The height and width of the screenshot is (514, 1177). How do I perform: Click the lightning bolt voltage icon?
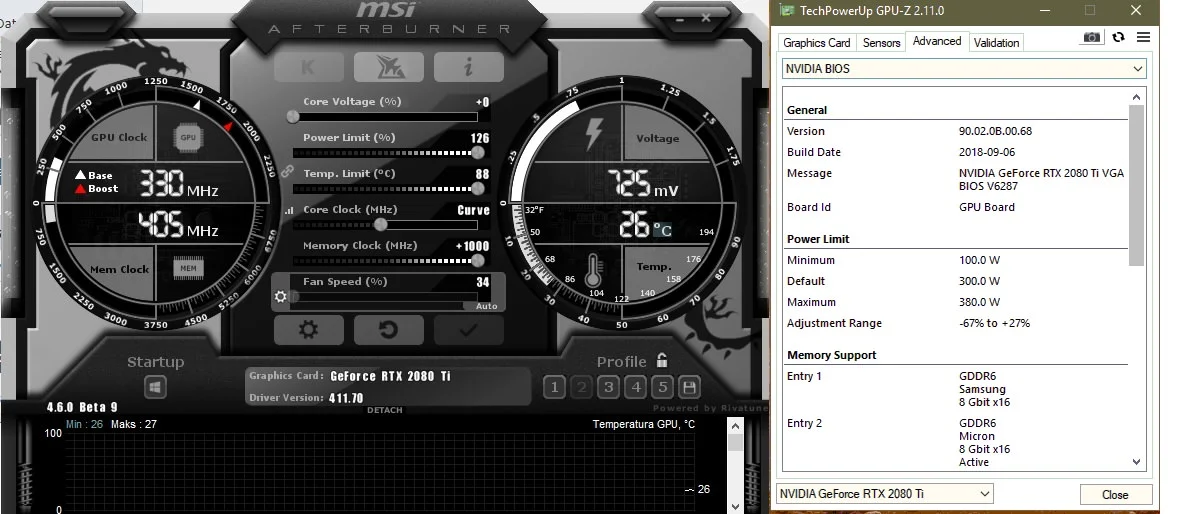tap(593, 135)
